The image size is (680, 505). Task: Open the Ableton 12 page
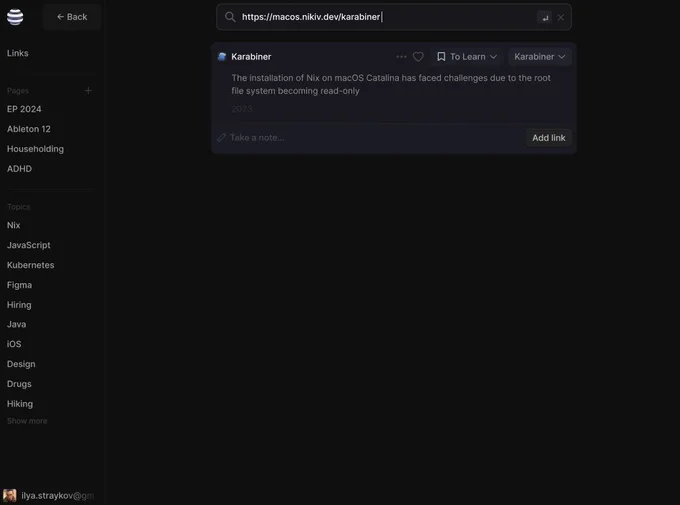tap(29, 129)
